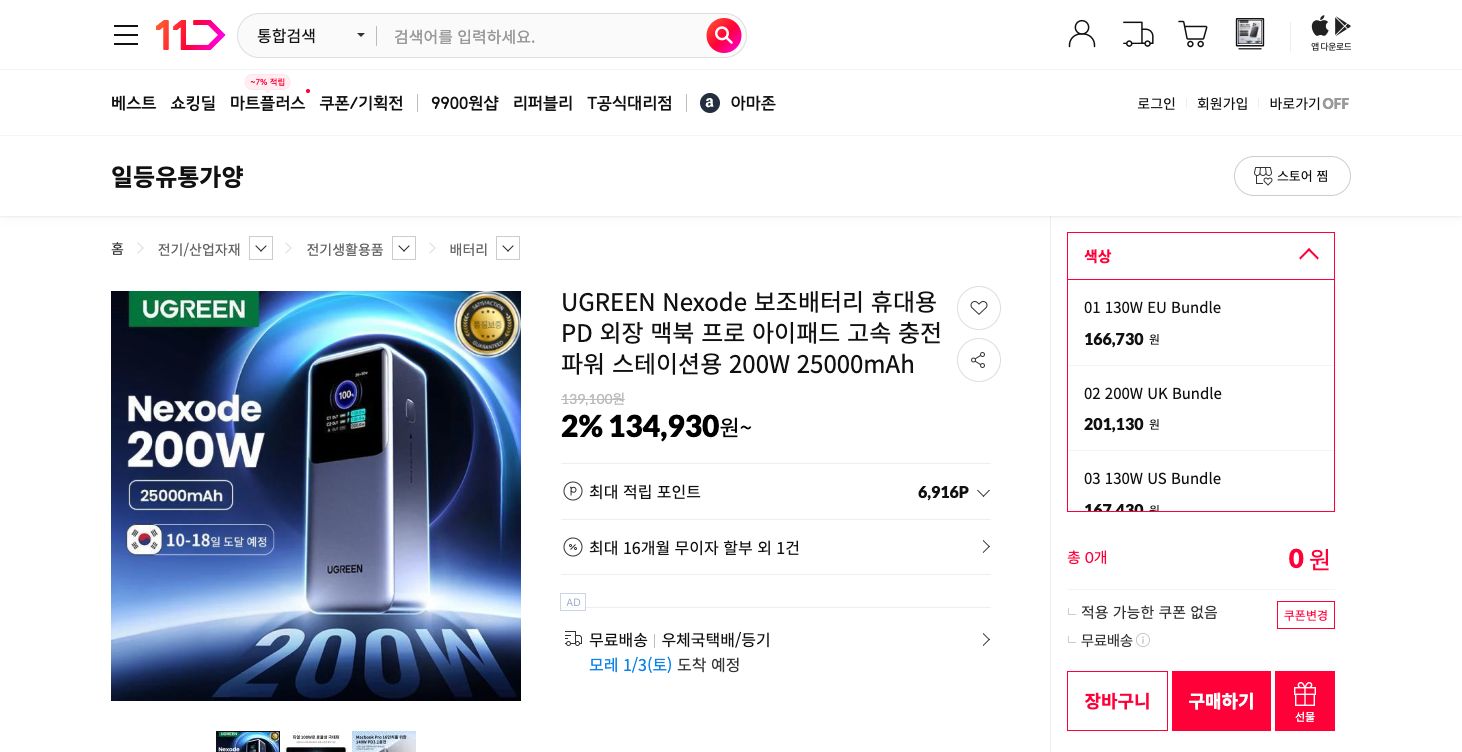Toggle the product wishlist heart
The height and width of the screenshot is (752, 1462).
point(979,308)
